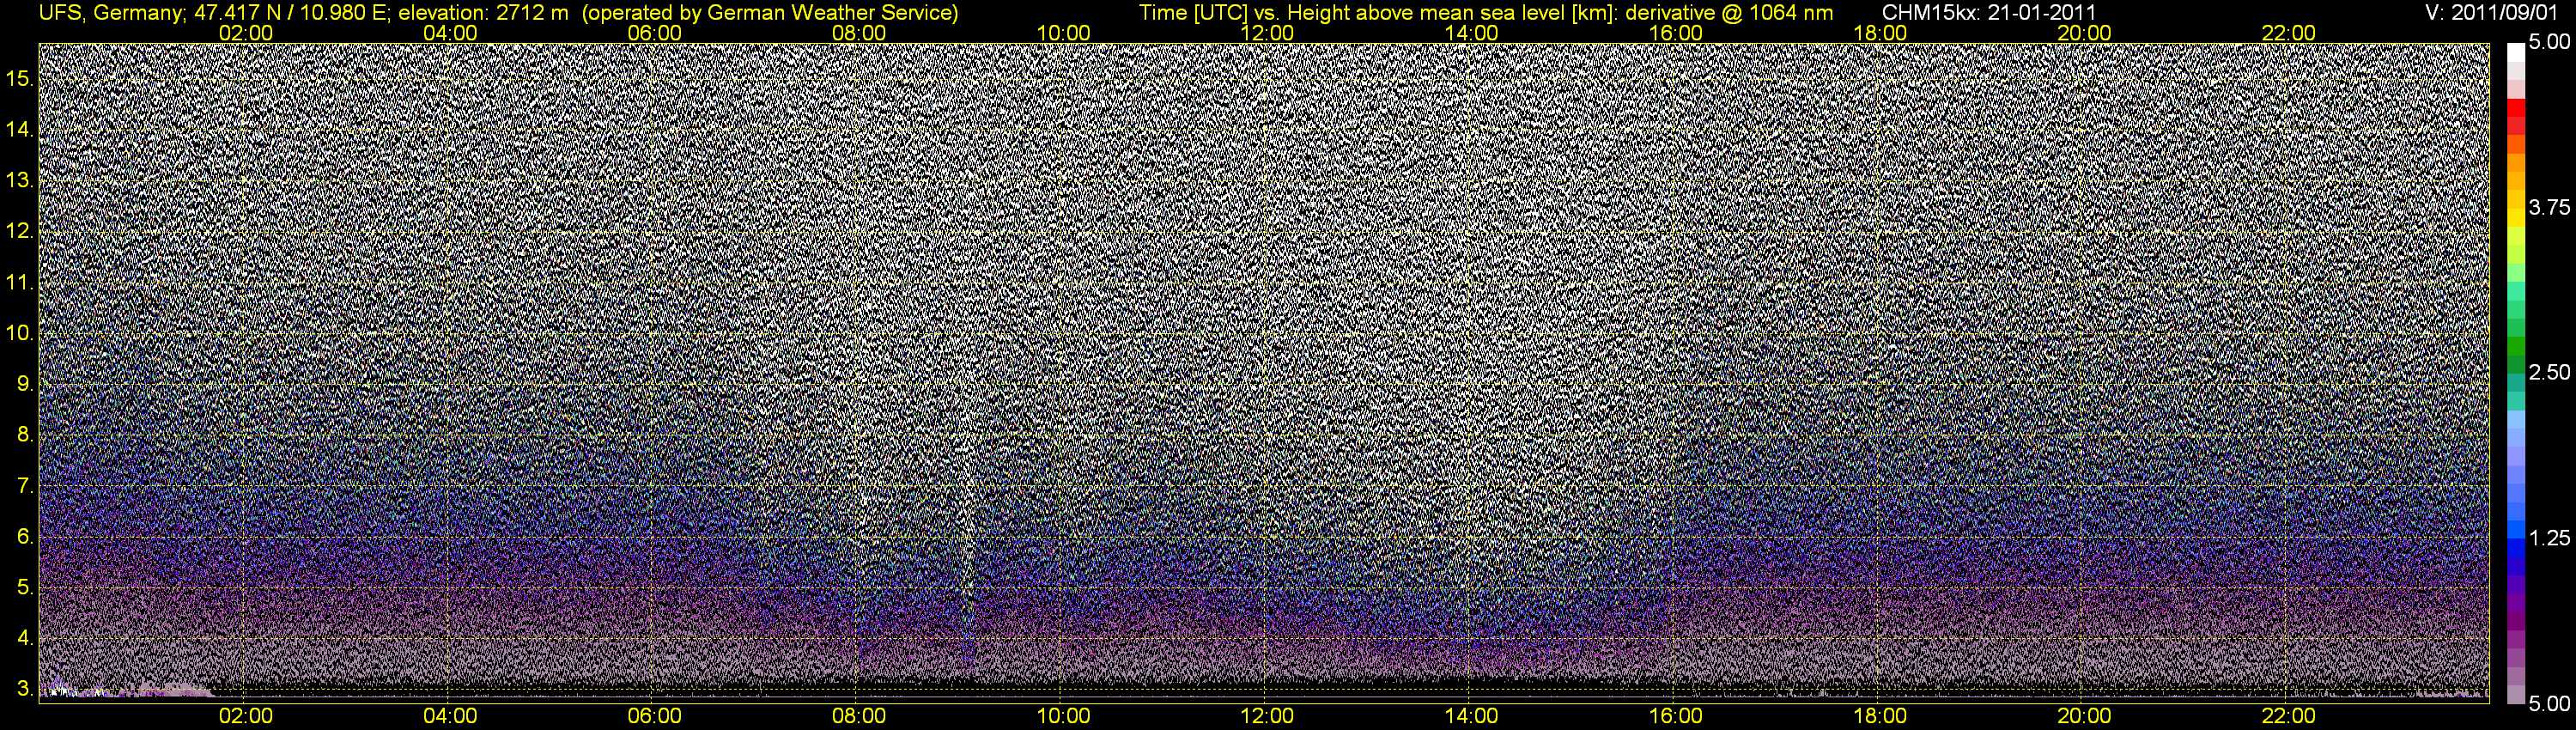This screenshot has height=730, width=2576.
Task: Click the "08:00" label on the bottom time axis
Action: point(859,716)
